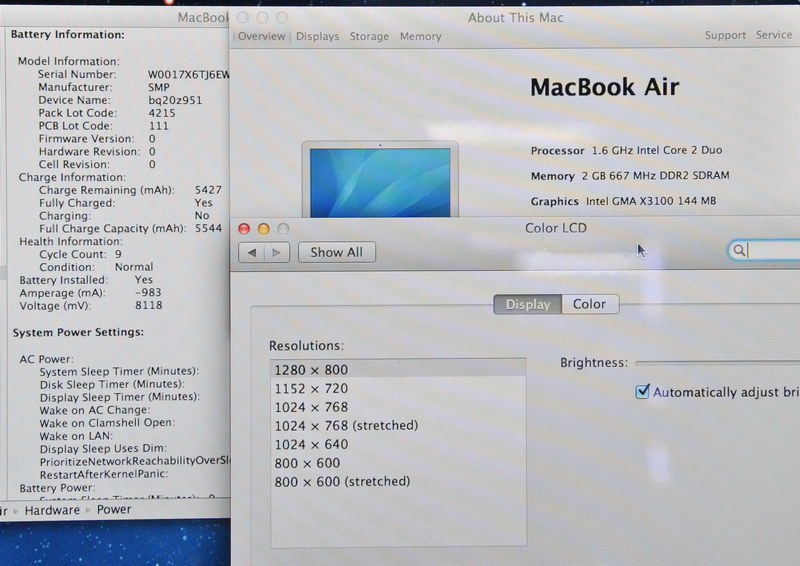Close the Color LCD window with the red button

click(244, 229)
